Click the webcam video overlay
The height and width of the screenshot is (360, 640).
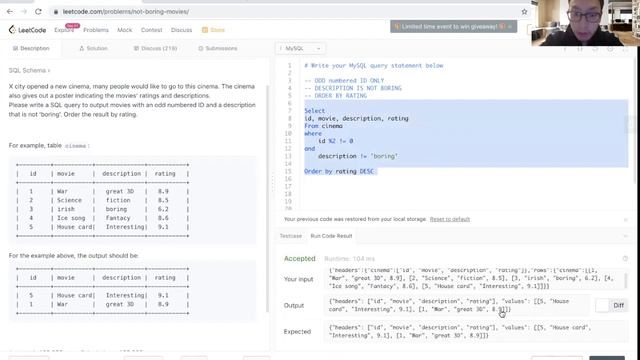[x=585, y=23]
